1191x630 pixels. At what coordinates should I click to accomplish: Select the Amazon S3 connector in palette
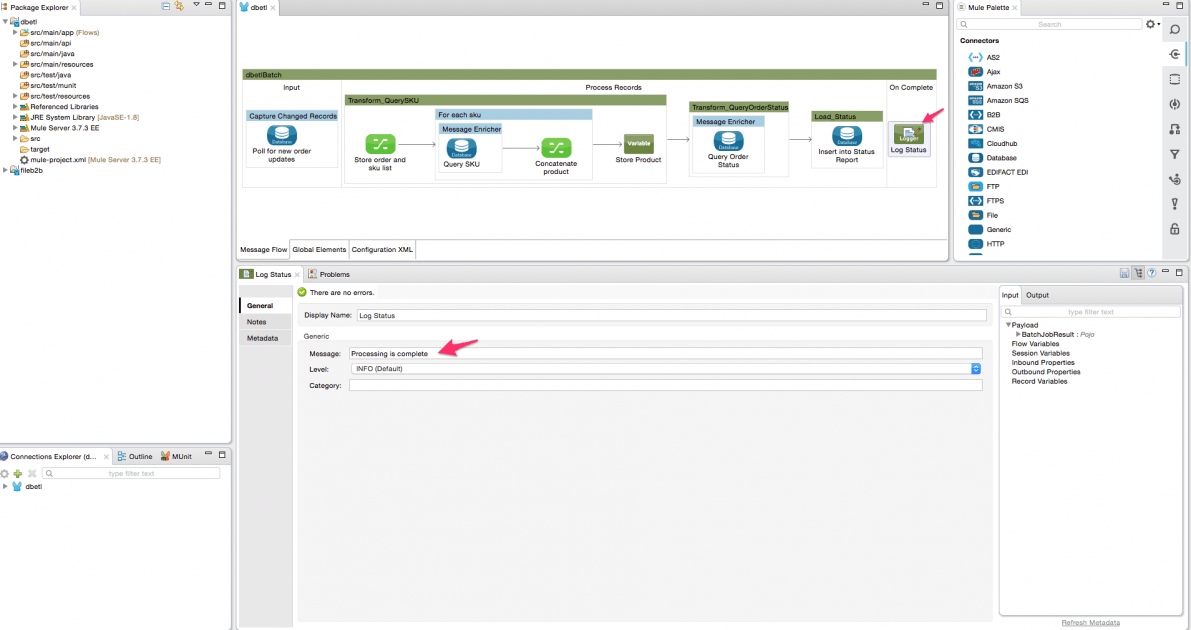point(1003,86)
